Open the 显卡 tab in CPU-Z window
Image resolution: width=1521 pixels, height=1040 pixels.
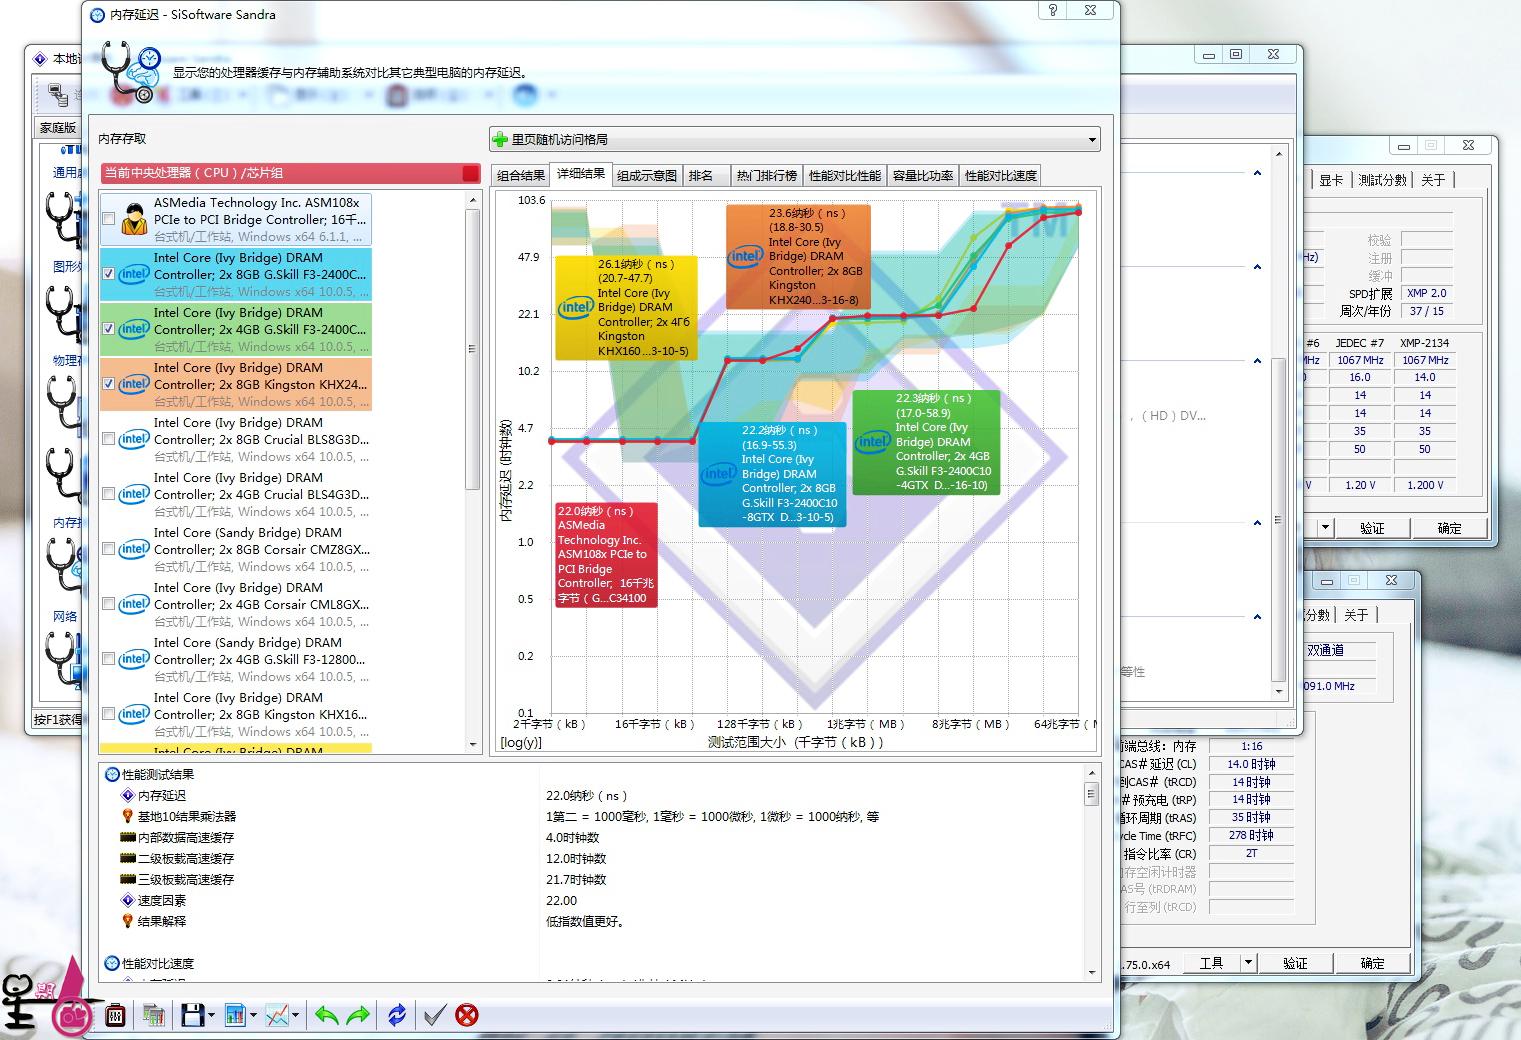pos(1331,180)
